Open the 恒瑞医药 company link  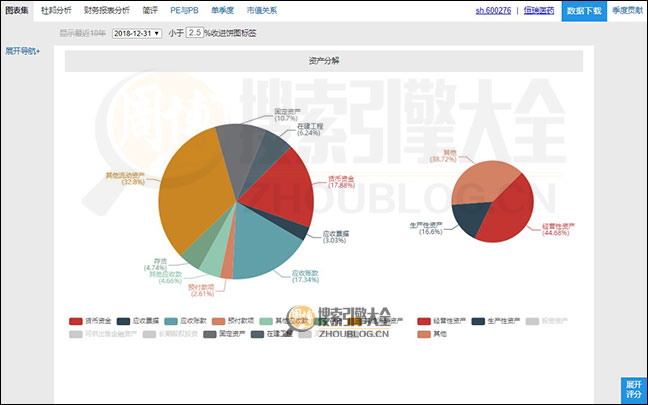pos(539,10)
